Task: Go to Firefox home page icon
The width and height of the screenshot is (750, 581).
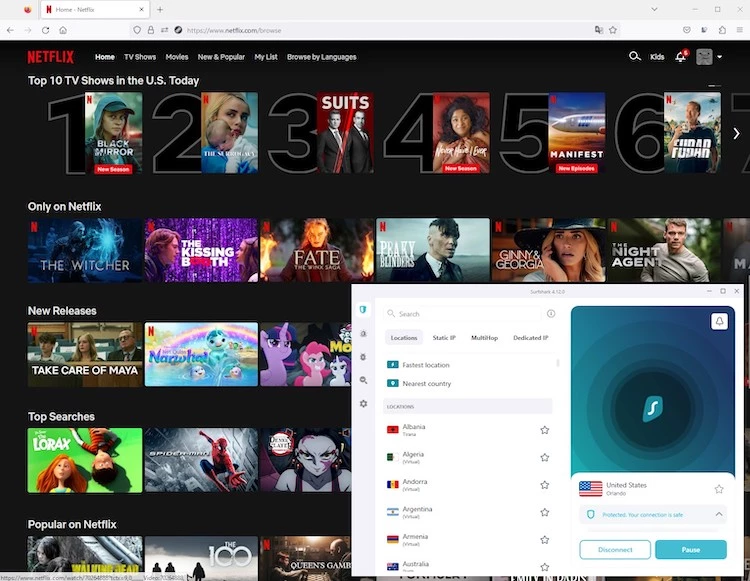Action: click(63, 30)
